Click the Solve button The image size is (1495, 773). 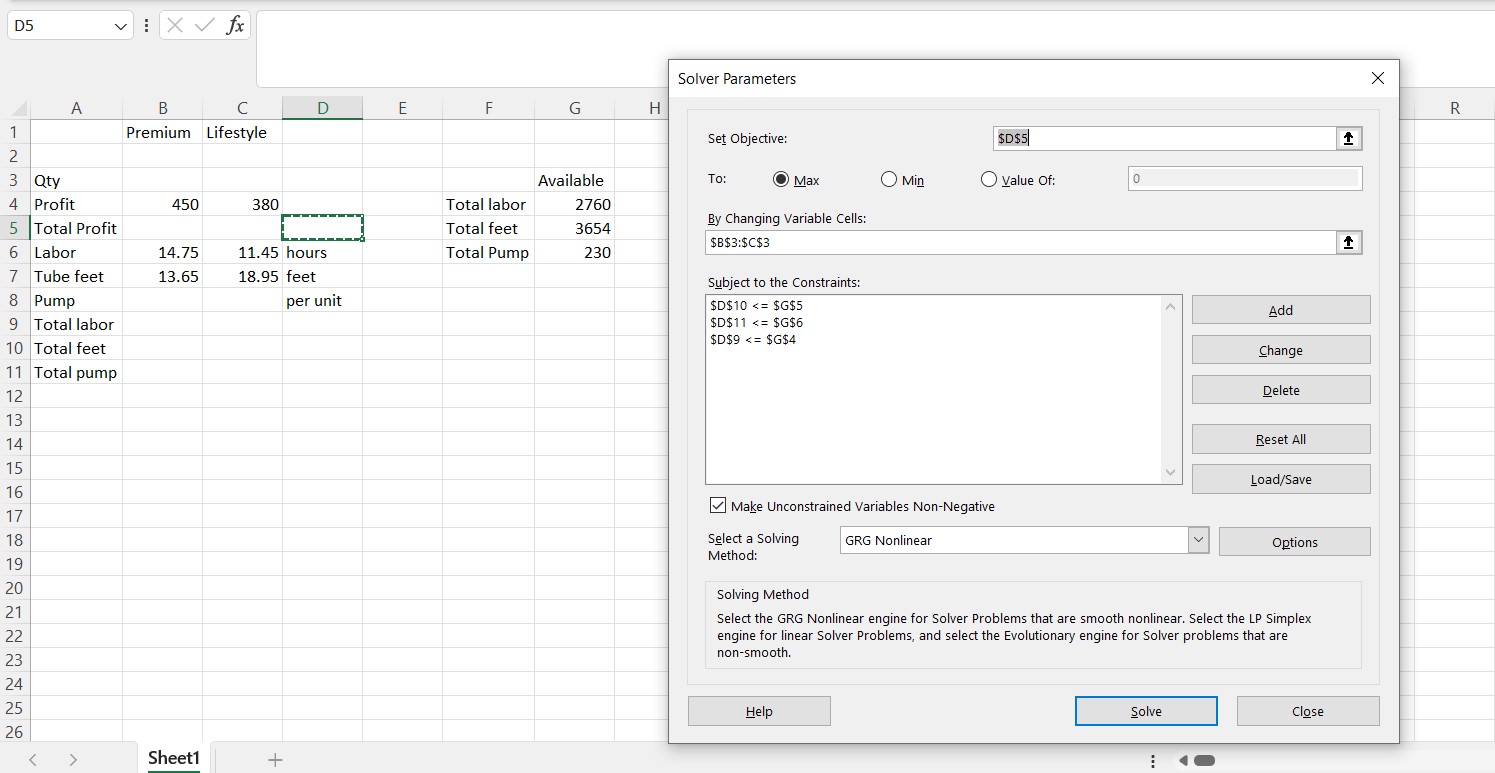[1146, 711]
